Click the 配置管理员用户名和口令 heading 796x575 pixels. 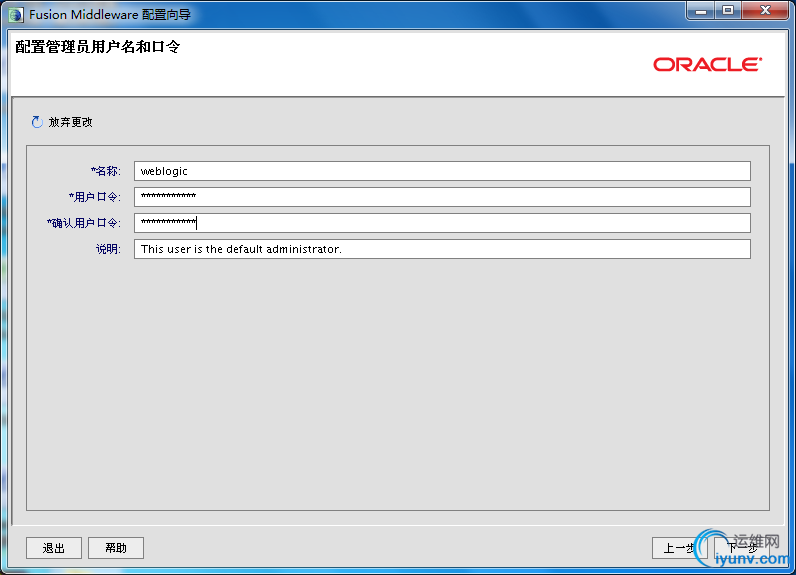pos(98,47)
